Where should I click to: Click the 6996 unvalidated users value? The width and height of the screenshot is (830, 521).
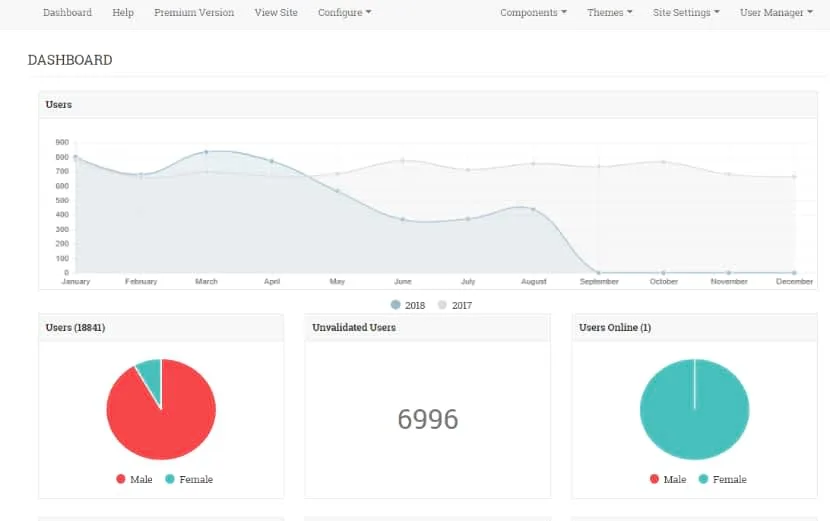click(x=428, y=419)
